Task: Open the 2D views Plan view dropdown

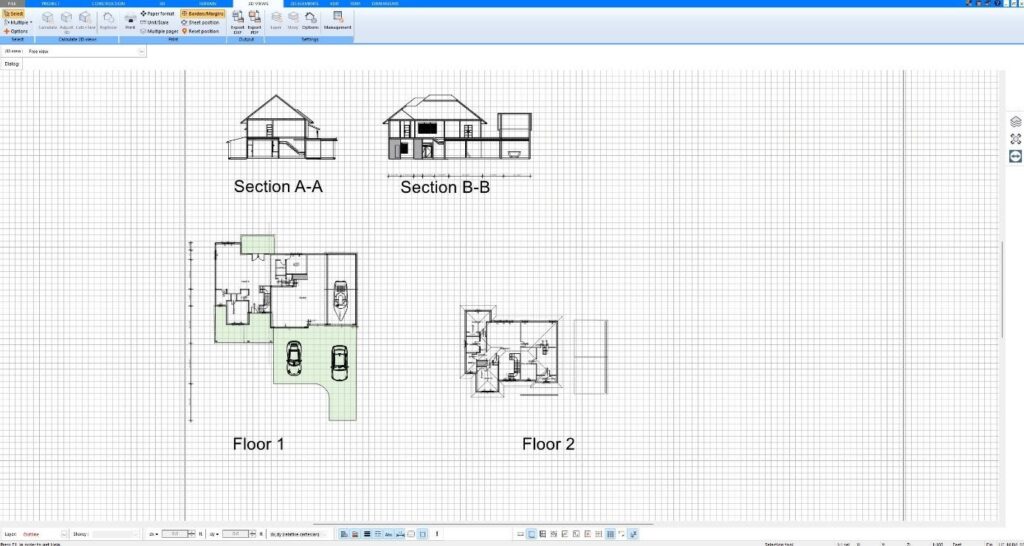Action: (141, 50)
